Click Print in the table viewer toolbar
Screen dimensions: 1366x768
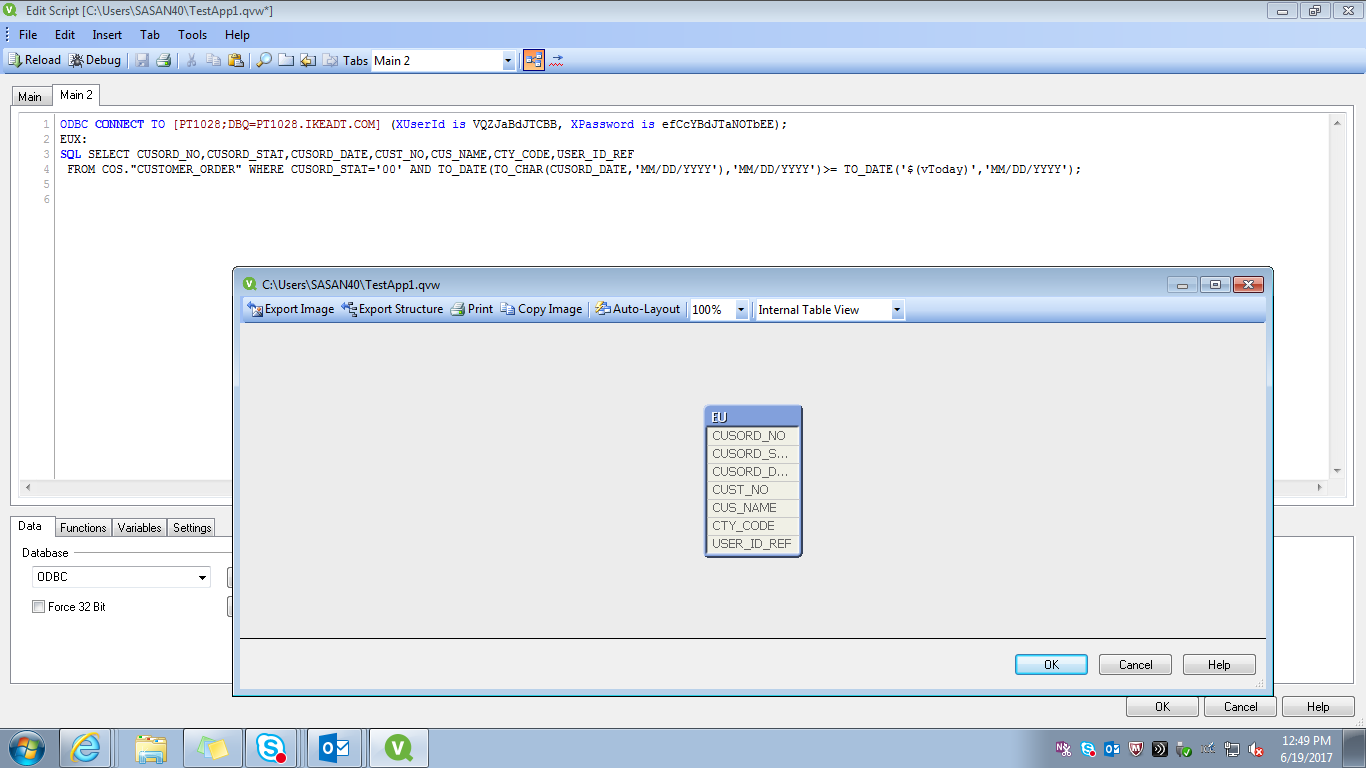(x=472, y=309)
